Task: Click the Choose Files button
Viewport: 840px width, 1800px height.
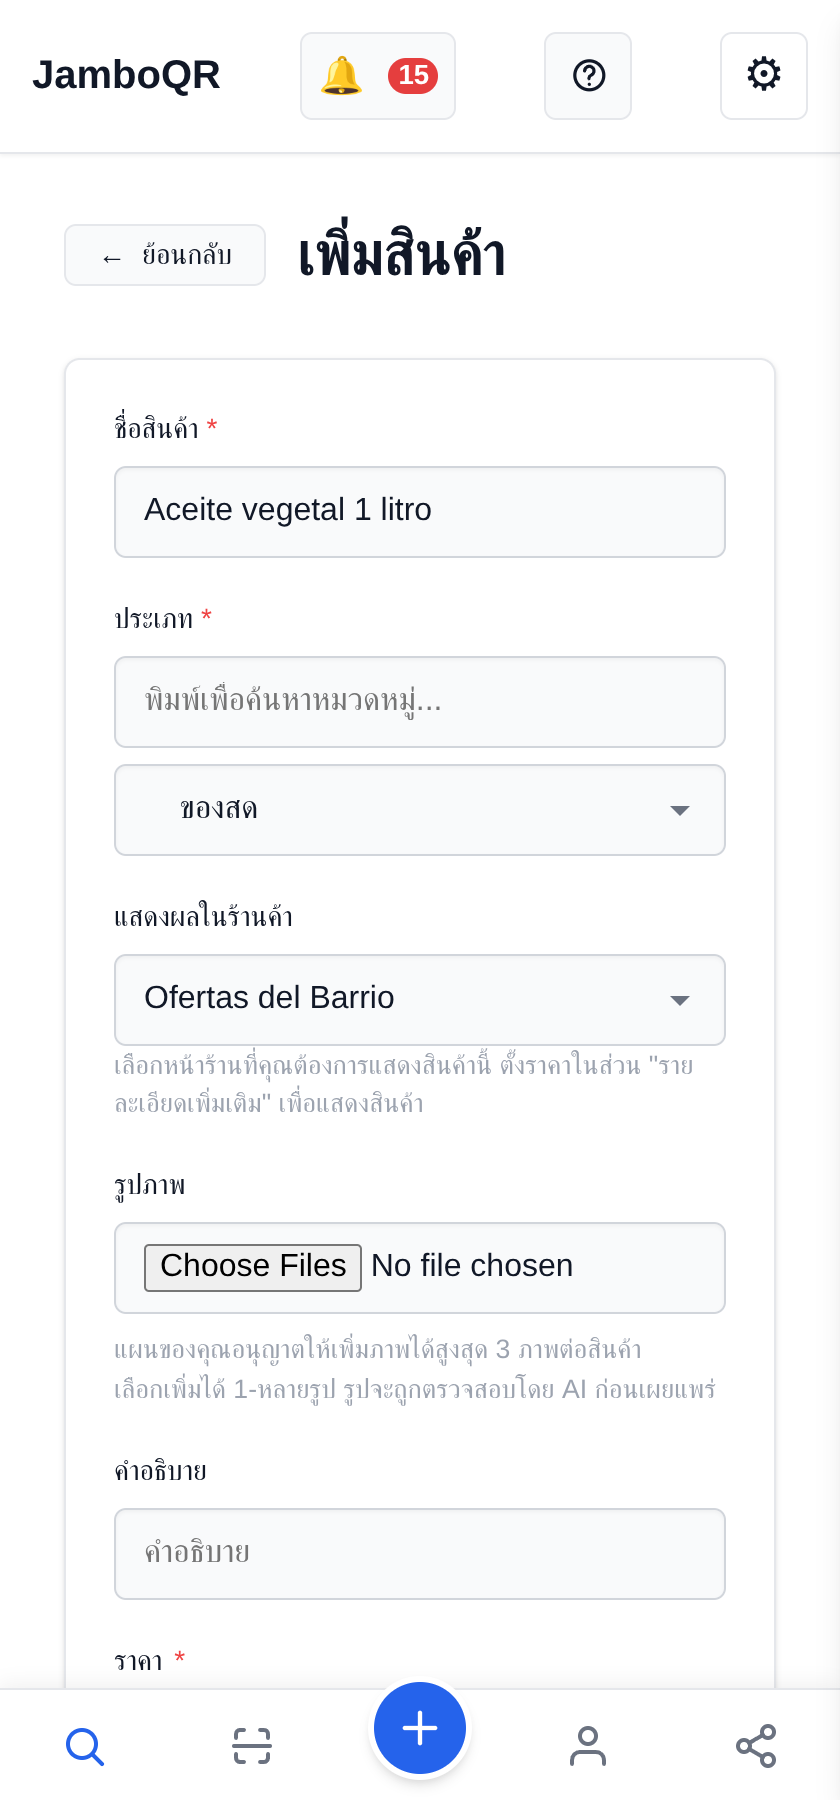Action: click(253, 1267)
